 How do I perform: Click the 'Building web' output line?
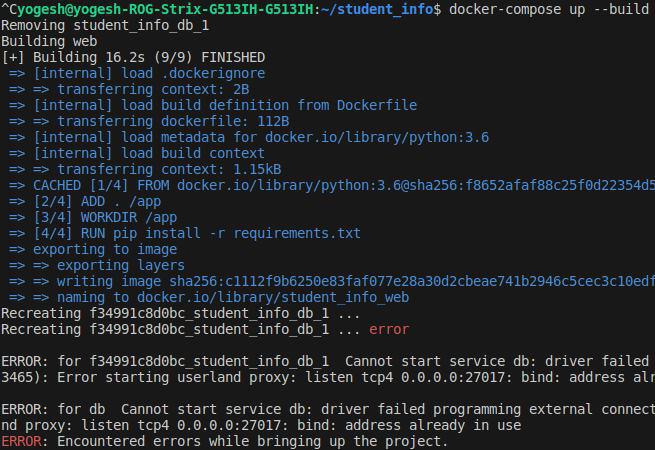(x=49, y=41)
